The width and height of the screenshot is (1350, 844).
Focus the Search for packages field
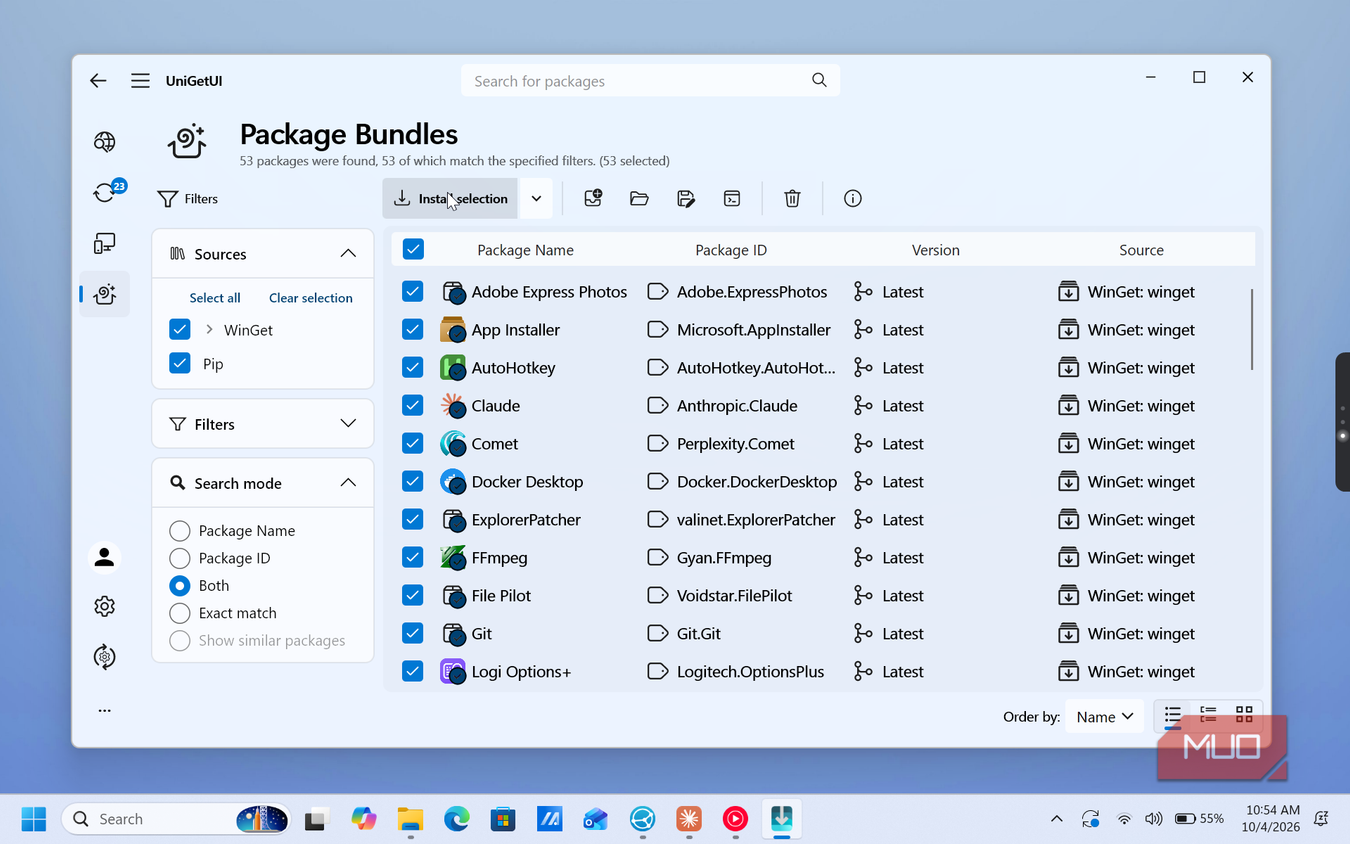(x=650, y=81)
